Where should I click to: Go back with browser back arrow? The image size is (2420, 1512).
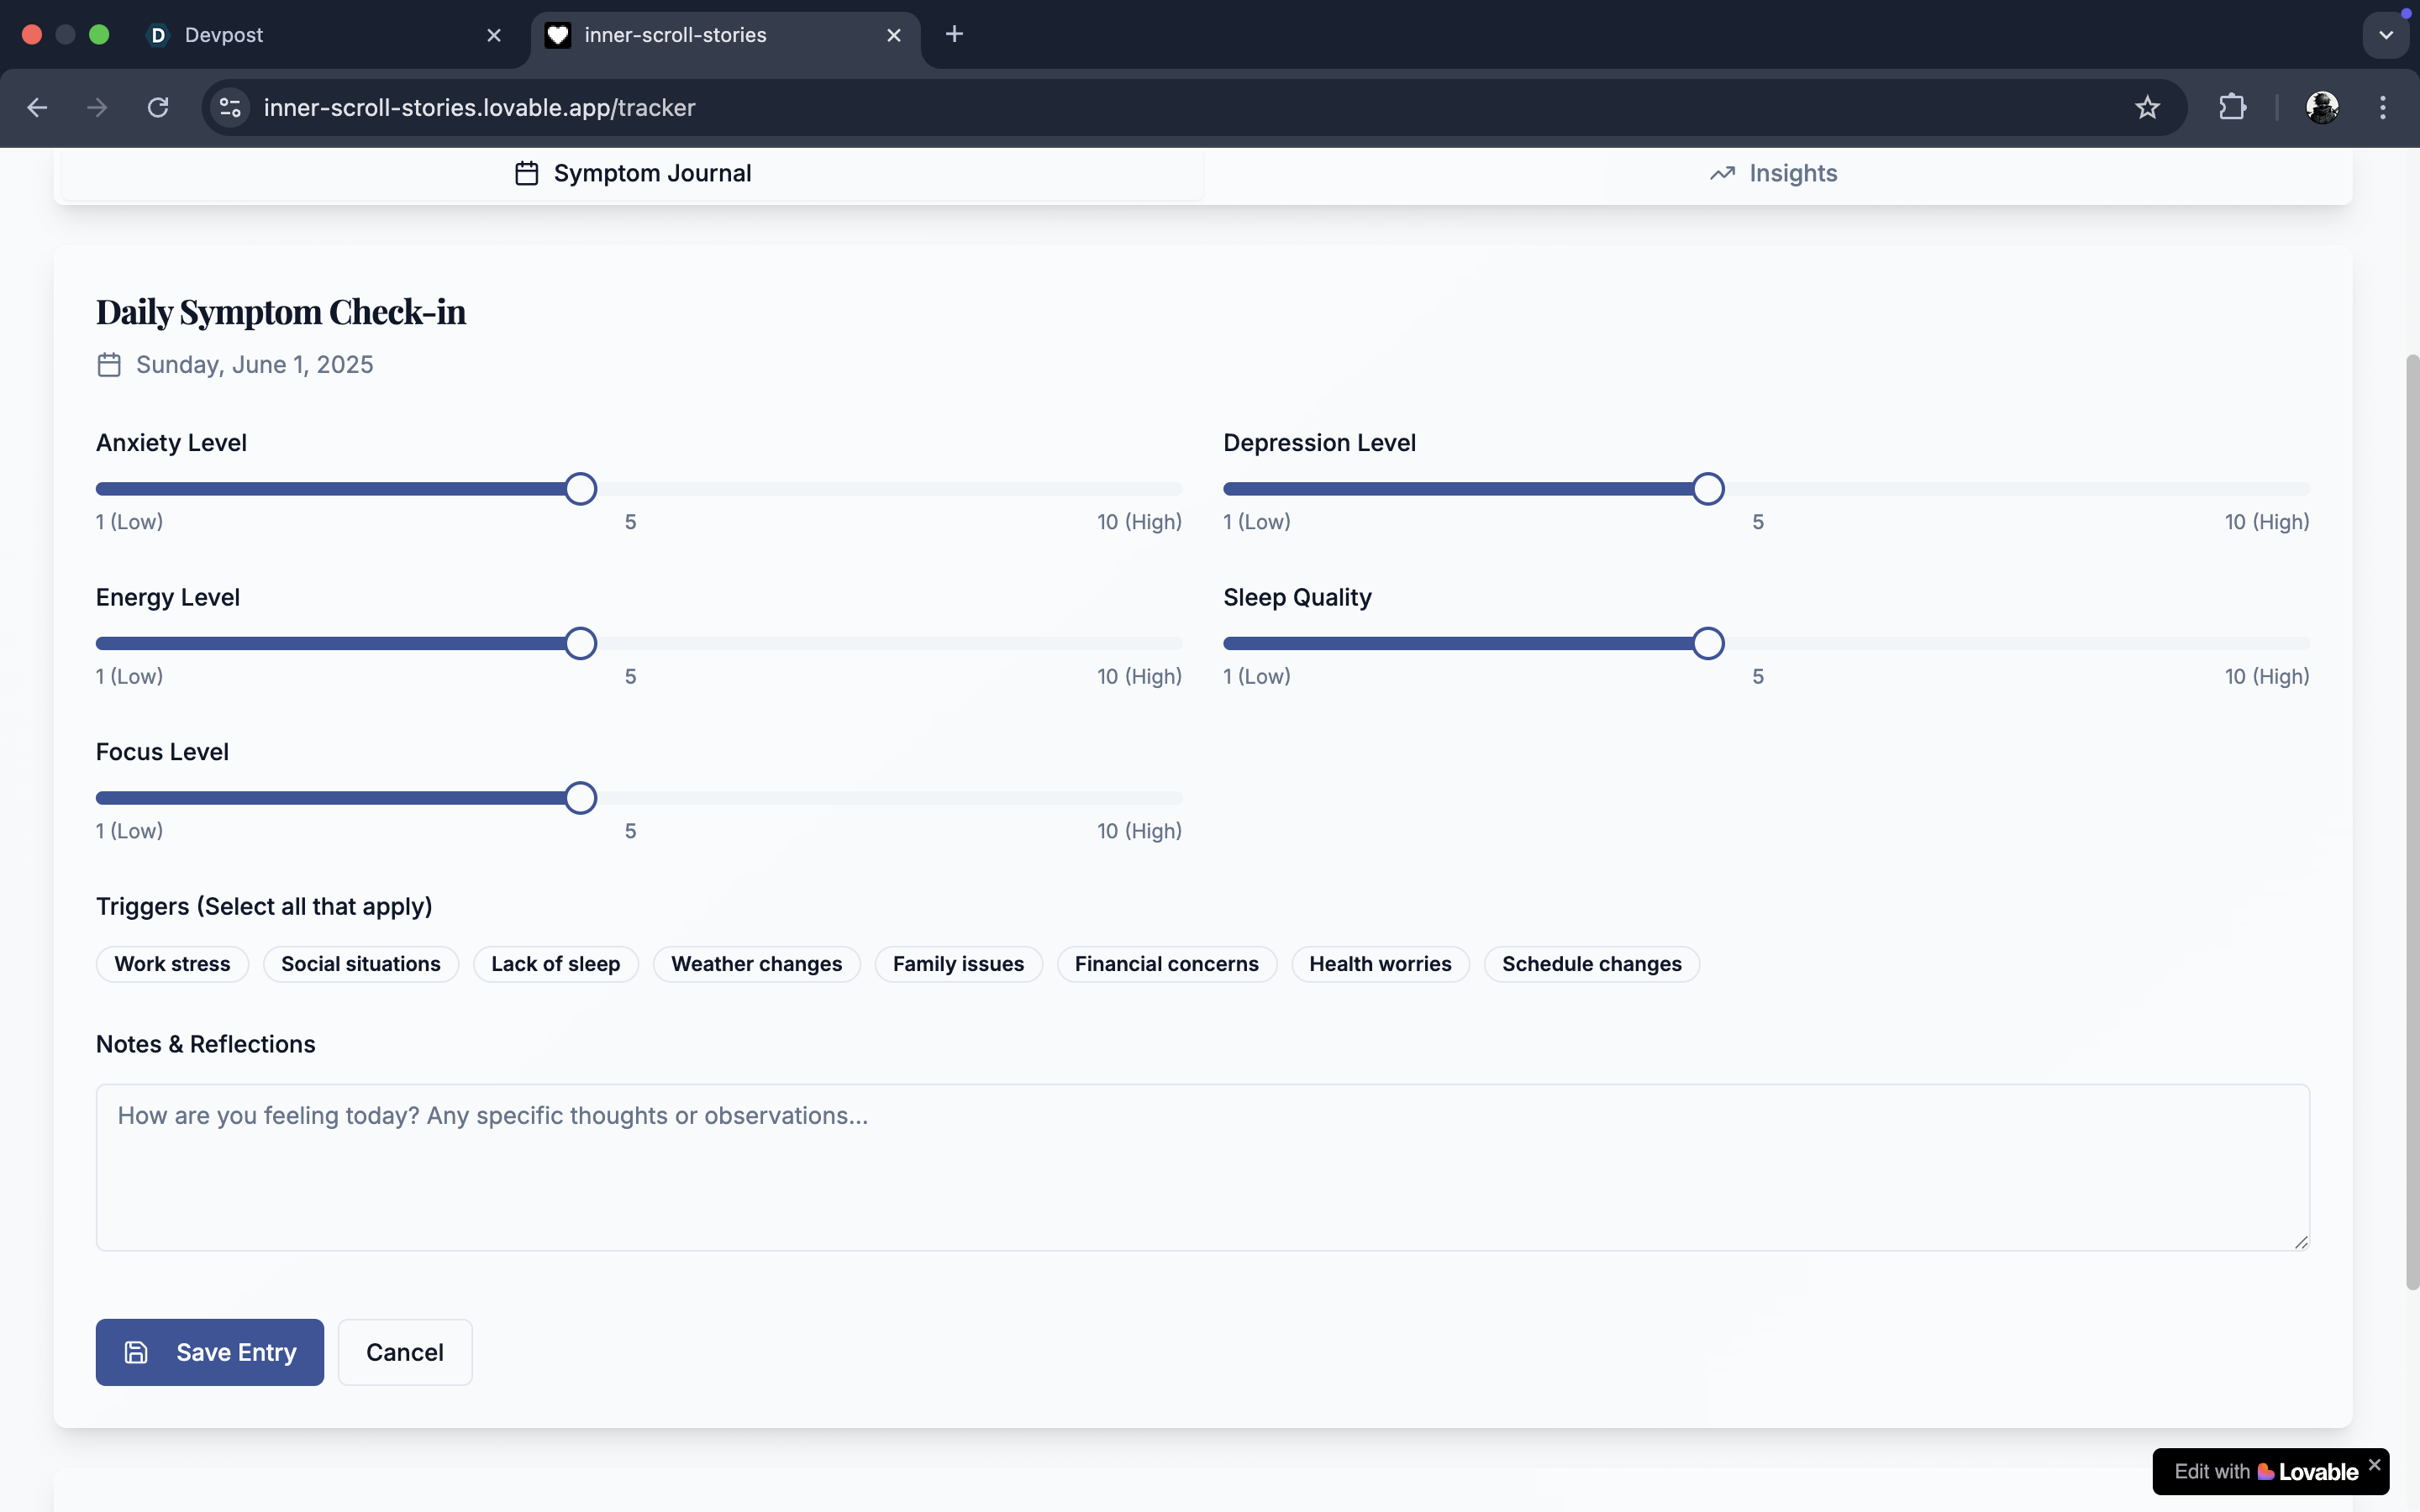point(37,107)
